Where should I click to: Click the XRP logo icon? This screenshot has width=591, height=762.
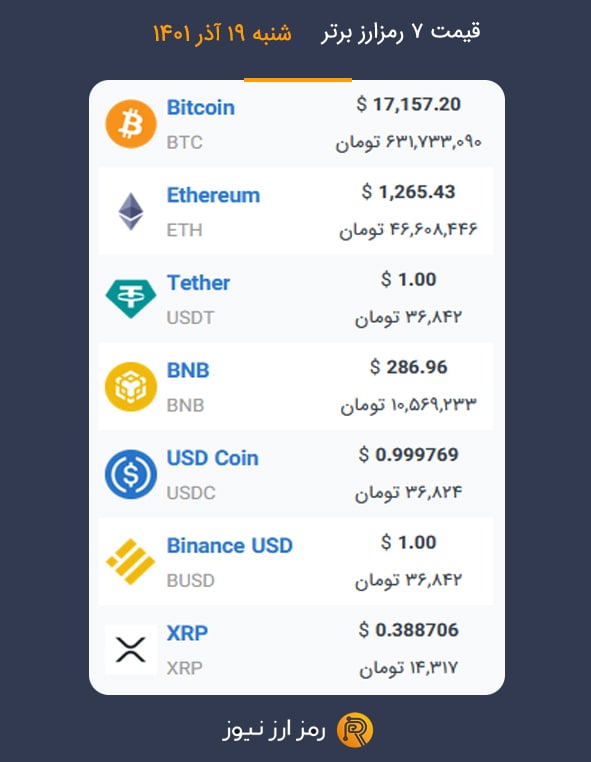[x=131, y=650]
